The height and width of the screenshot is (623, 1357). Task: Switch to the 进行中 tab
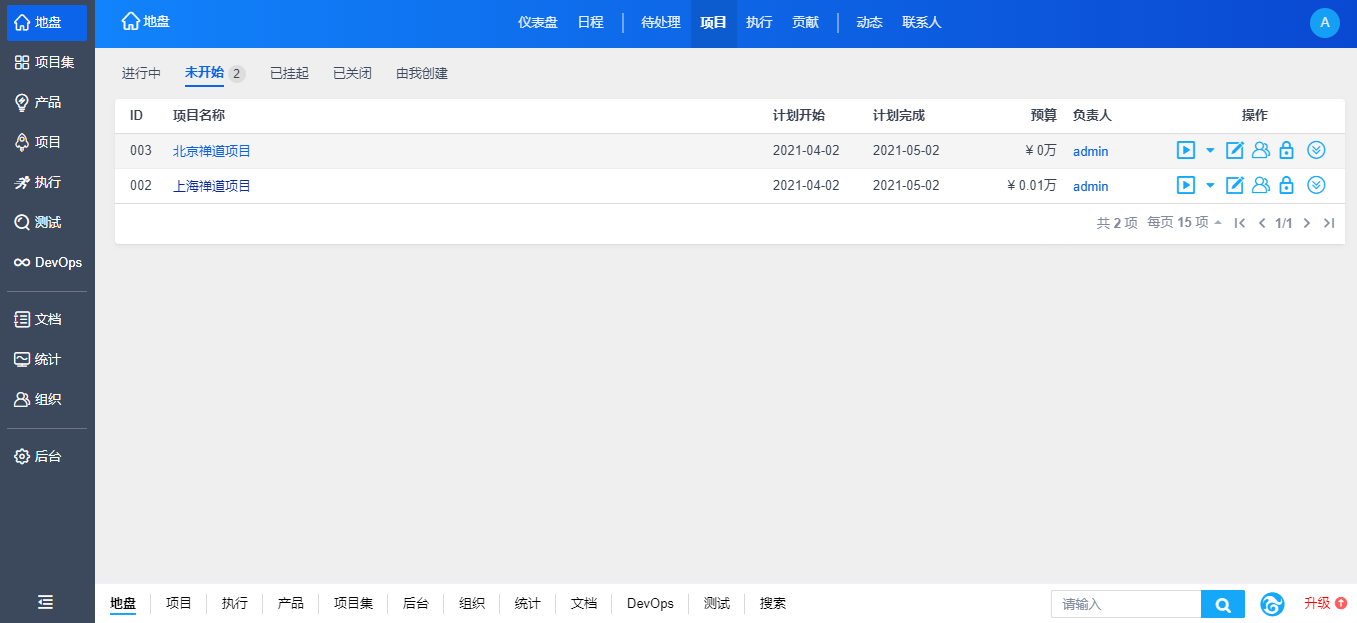pyautogui.click(x=141, y=74)
